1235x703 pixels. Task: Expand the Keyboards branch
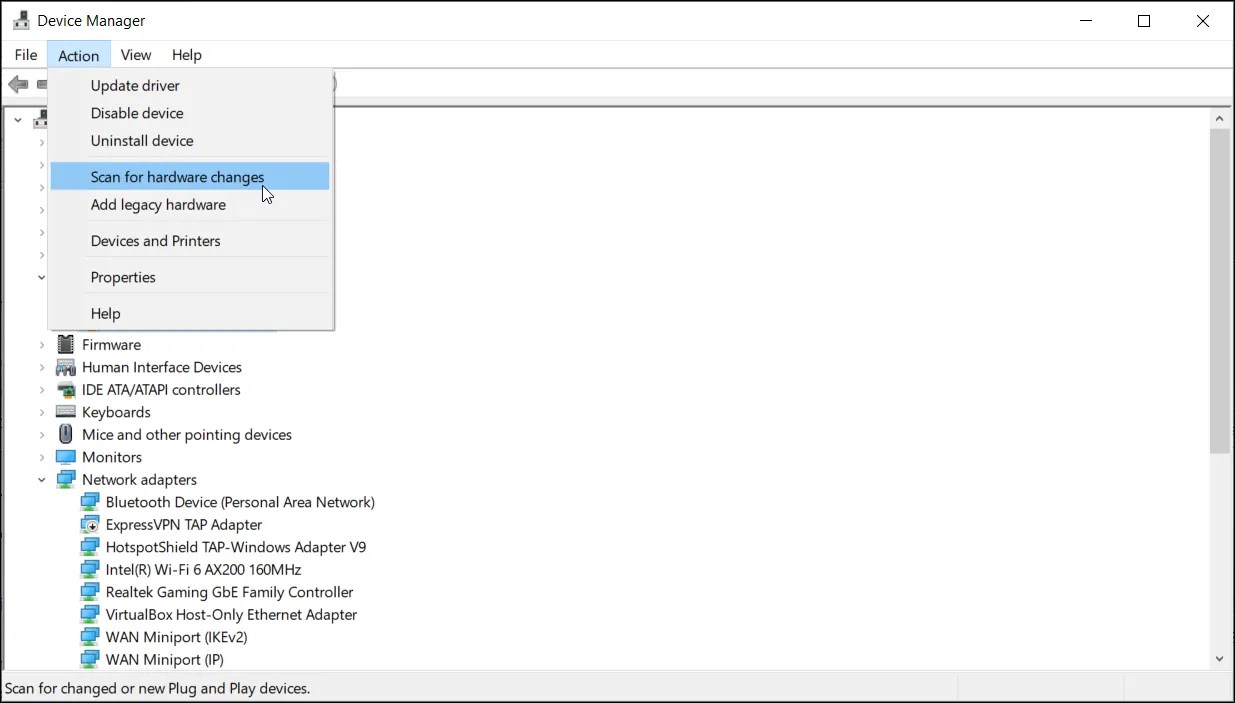[x=41, y=412]
